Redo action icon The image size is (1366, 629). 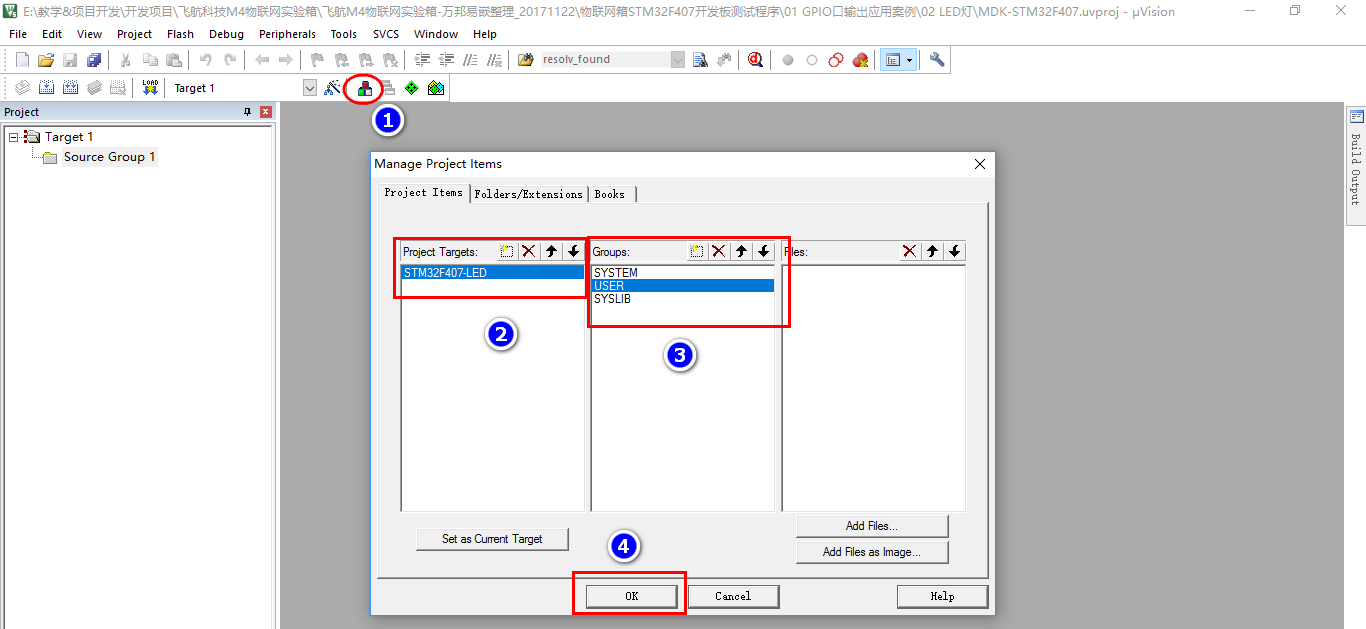[x=230, y=60]
